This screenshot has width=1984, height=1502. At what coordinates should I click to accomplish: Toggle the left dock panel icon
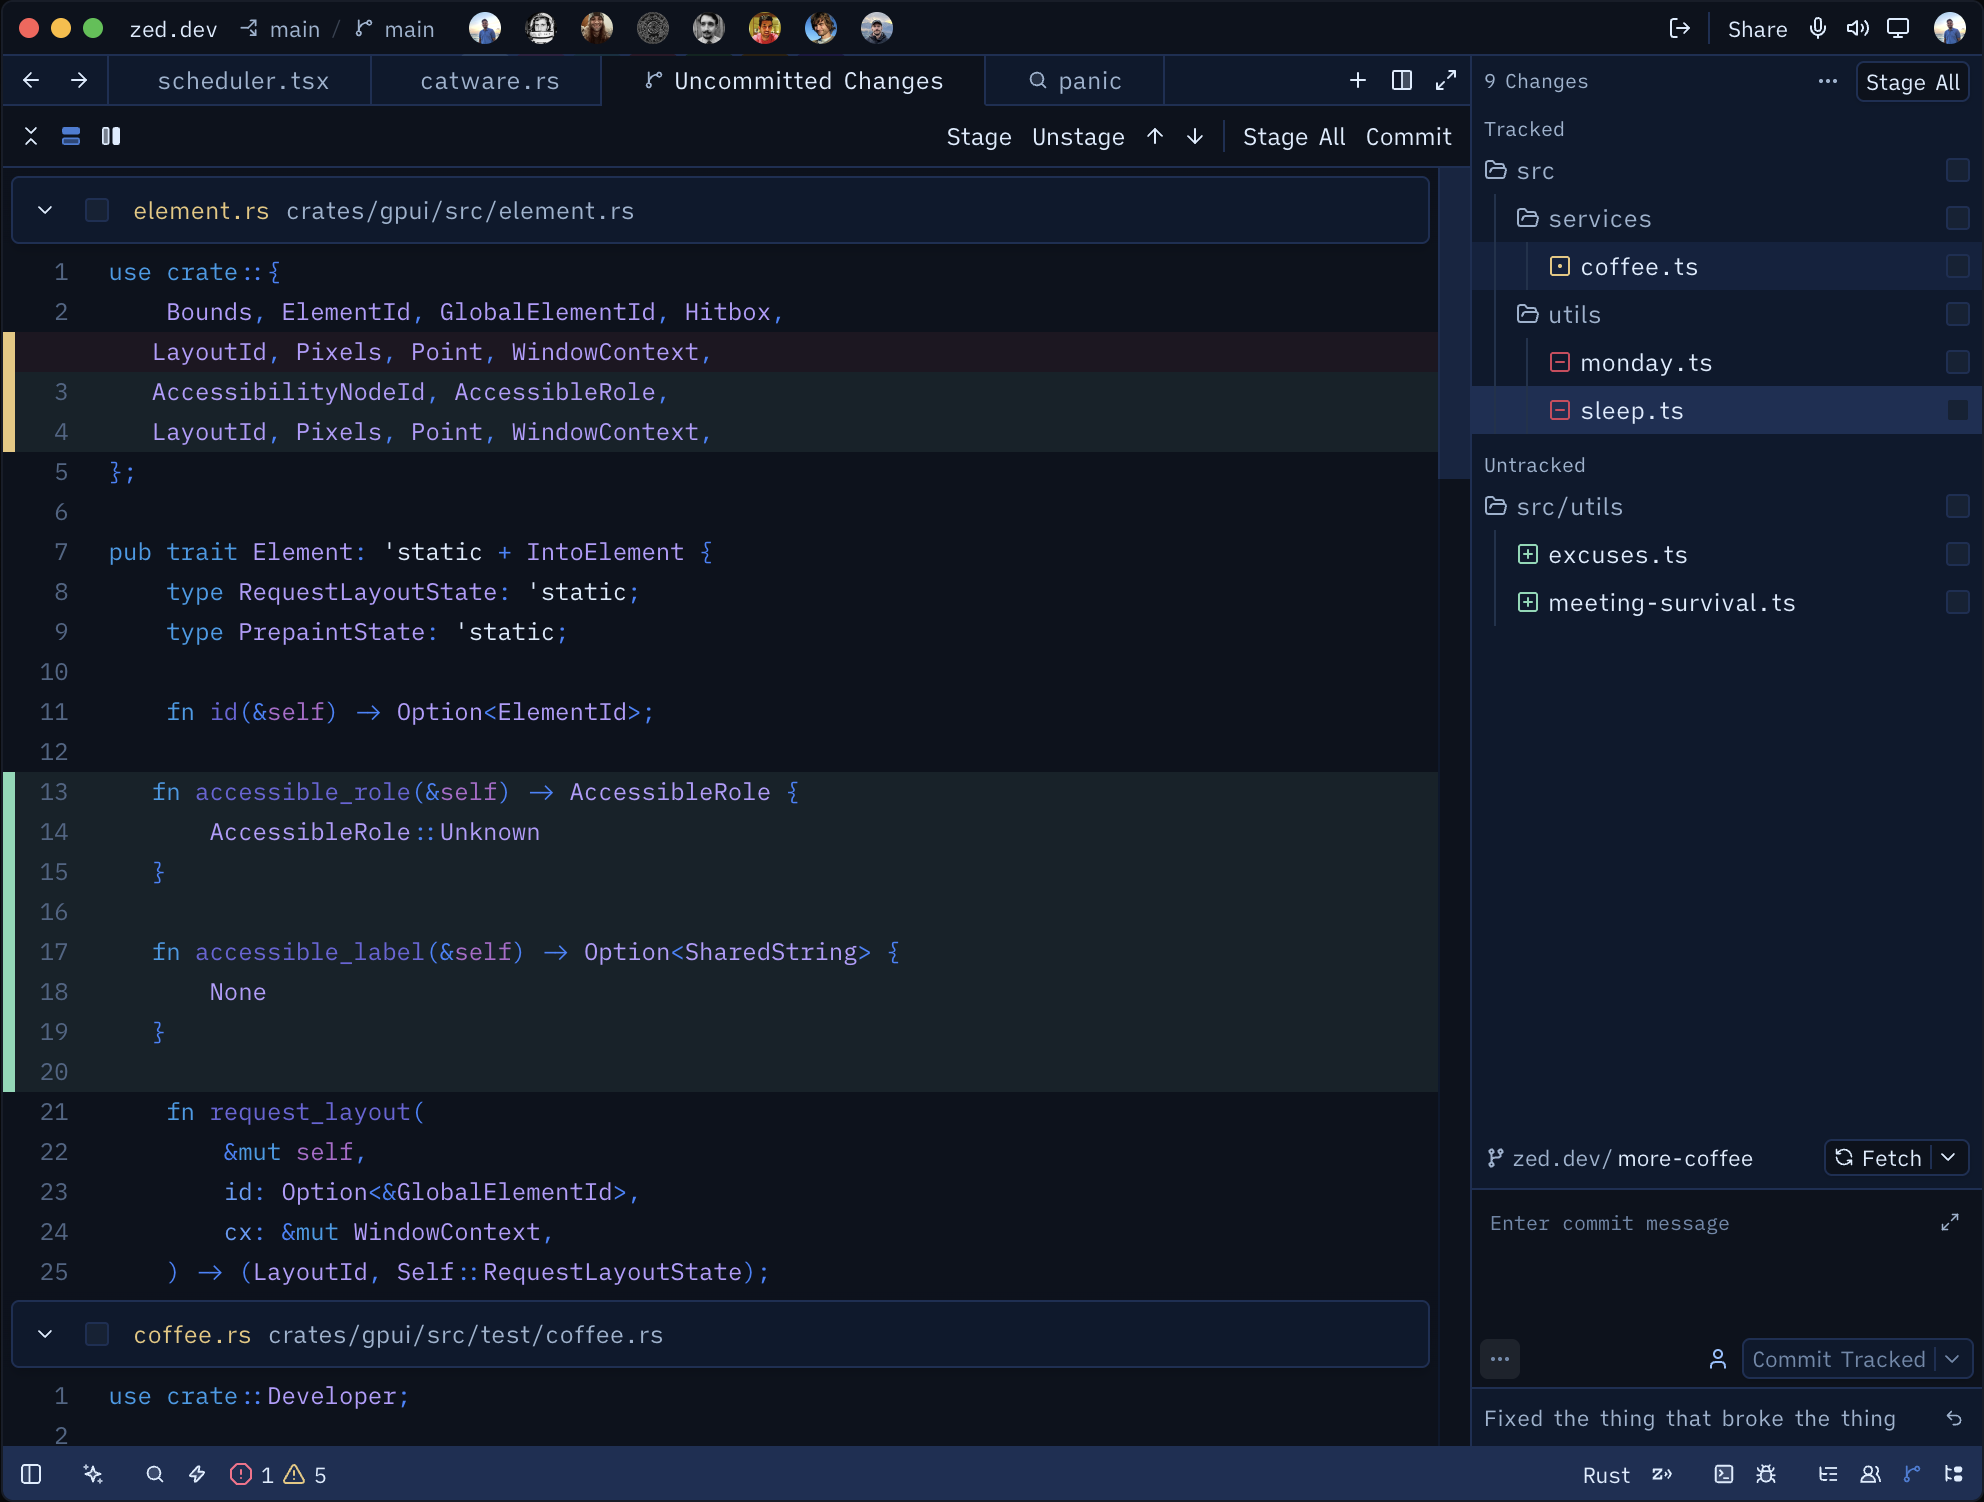pyautogui.click(x=31, y=1474)
